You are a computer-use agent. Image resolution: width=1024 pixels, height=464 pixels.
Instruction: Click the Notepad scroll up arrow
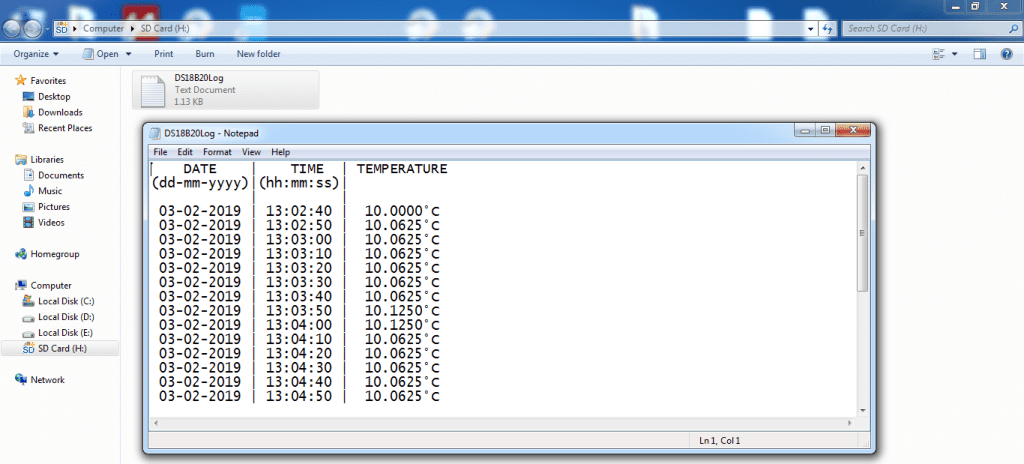click(x=862, y=168)
